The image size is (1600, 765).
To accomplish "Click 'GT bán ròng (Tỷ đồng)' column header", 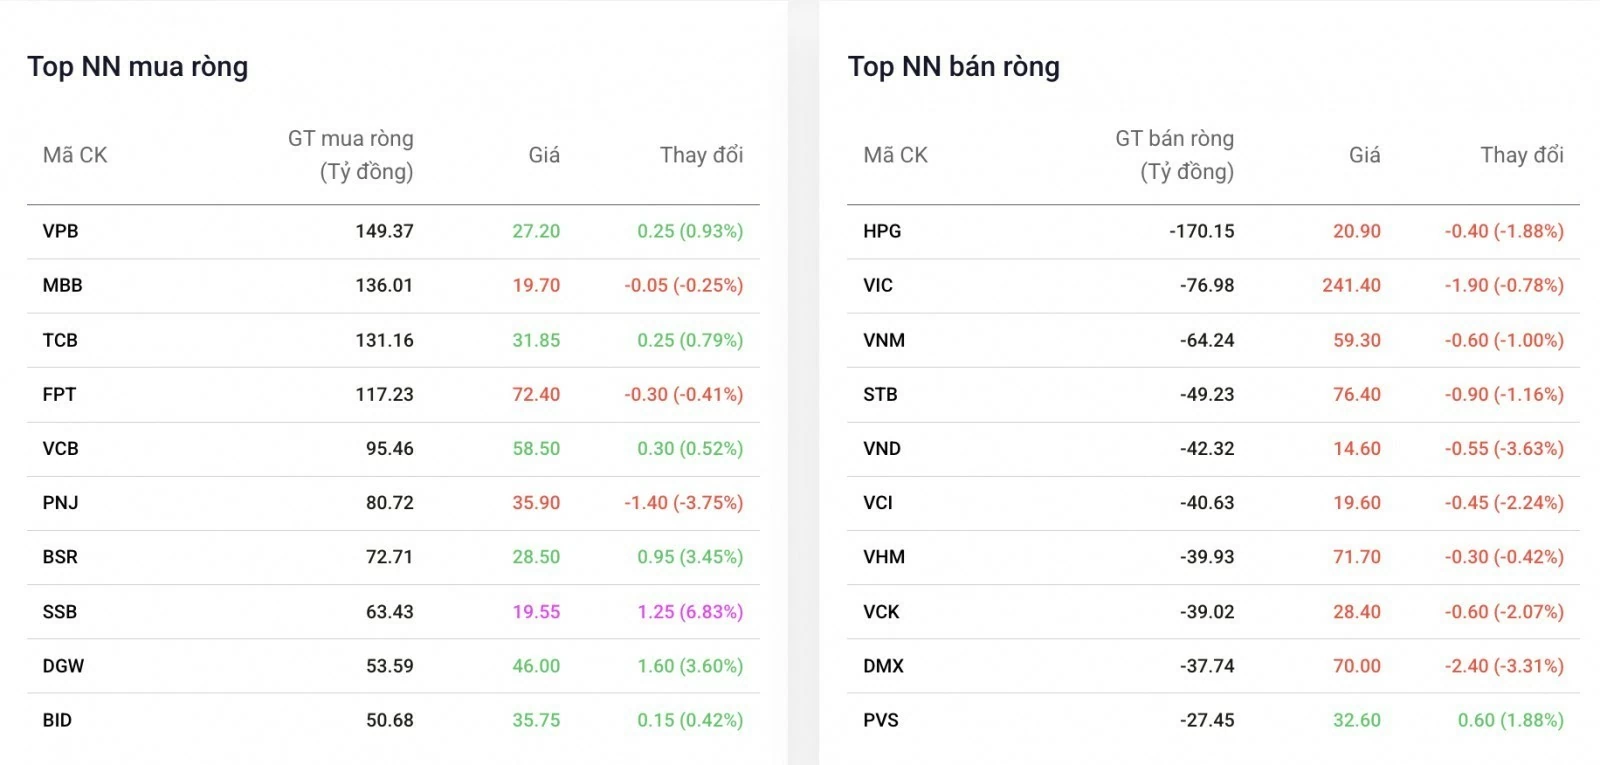I will (1175, 155).
